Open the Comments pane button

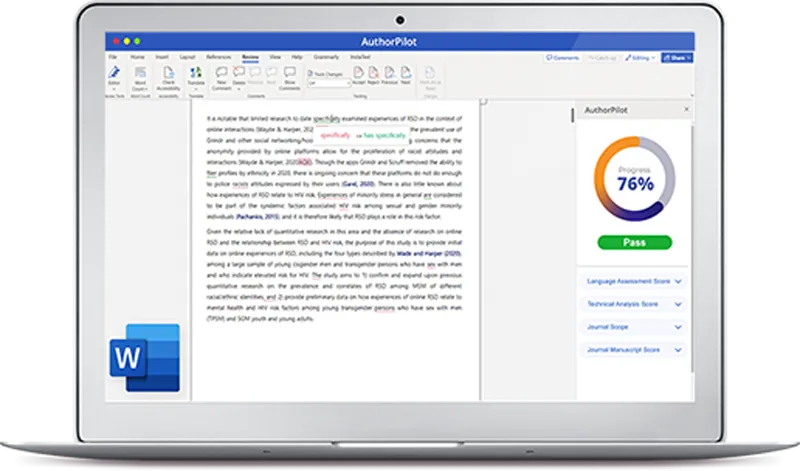(563, 58)
